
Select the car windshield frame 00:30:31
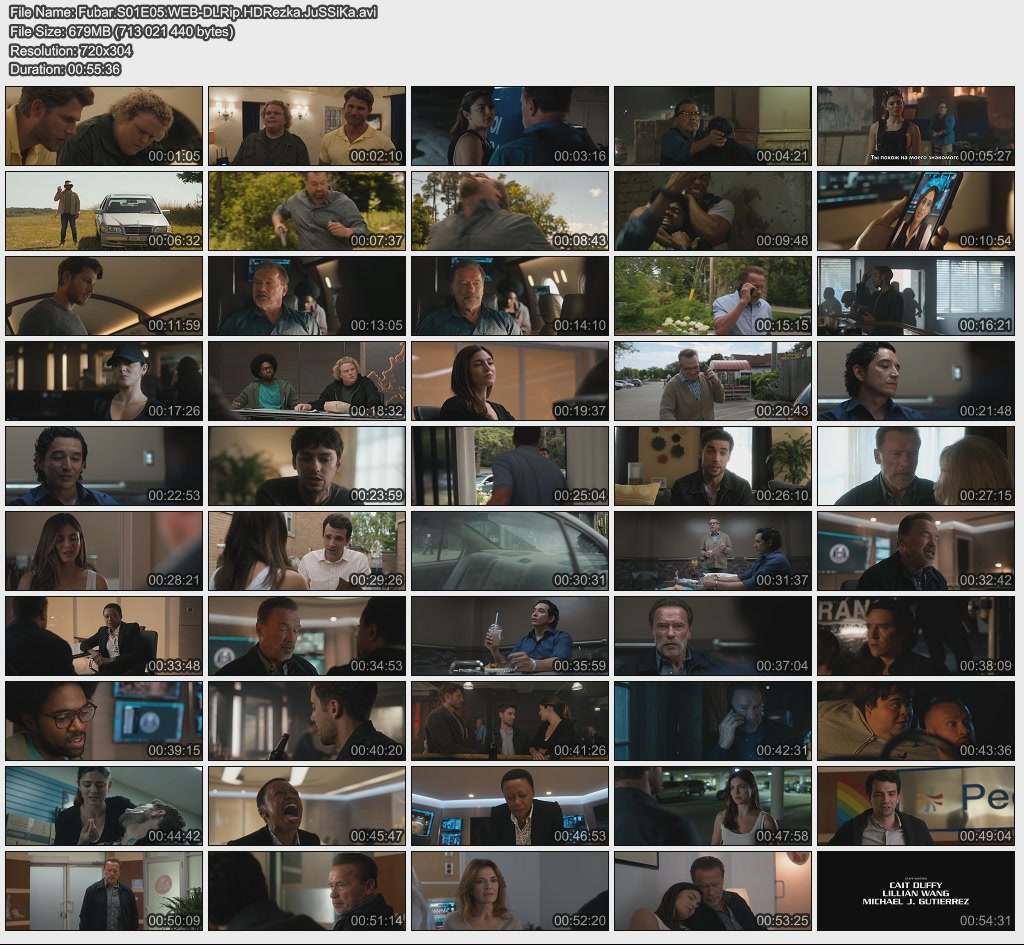(x=510, y=551)
